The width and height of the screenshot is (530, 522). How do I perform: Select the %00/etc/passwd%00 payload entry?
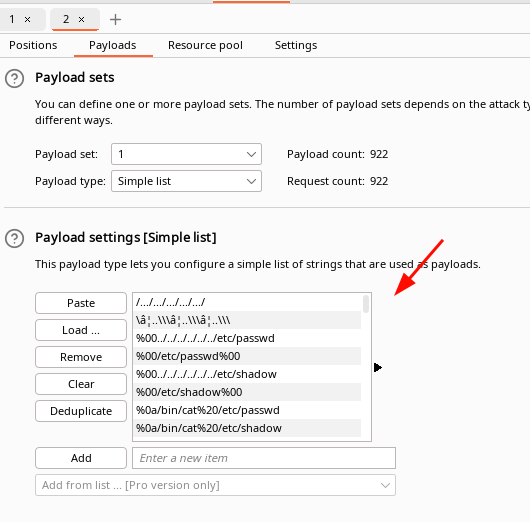pos(247,356)
